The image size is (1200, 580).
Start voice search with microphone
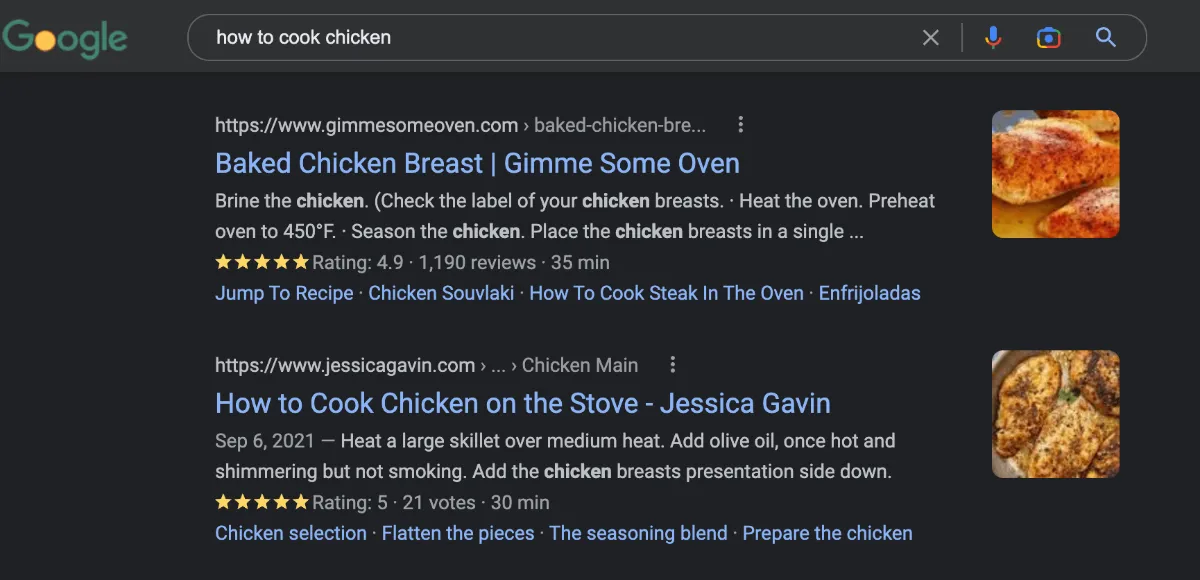[992, 38]
